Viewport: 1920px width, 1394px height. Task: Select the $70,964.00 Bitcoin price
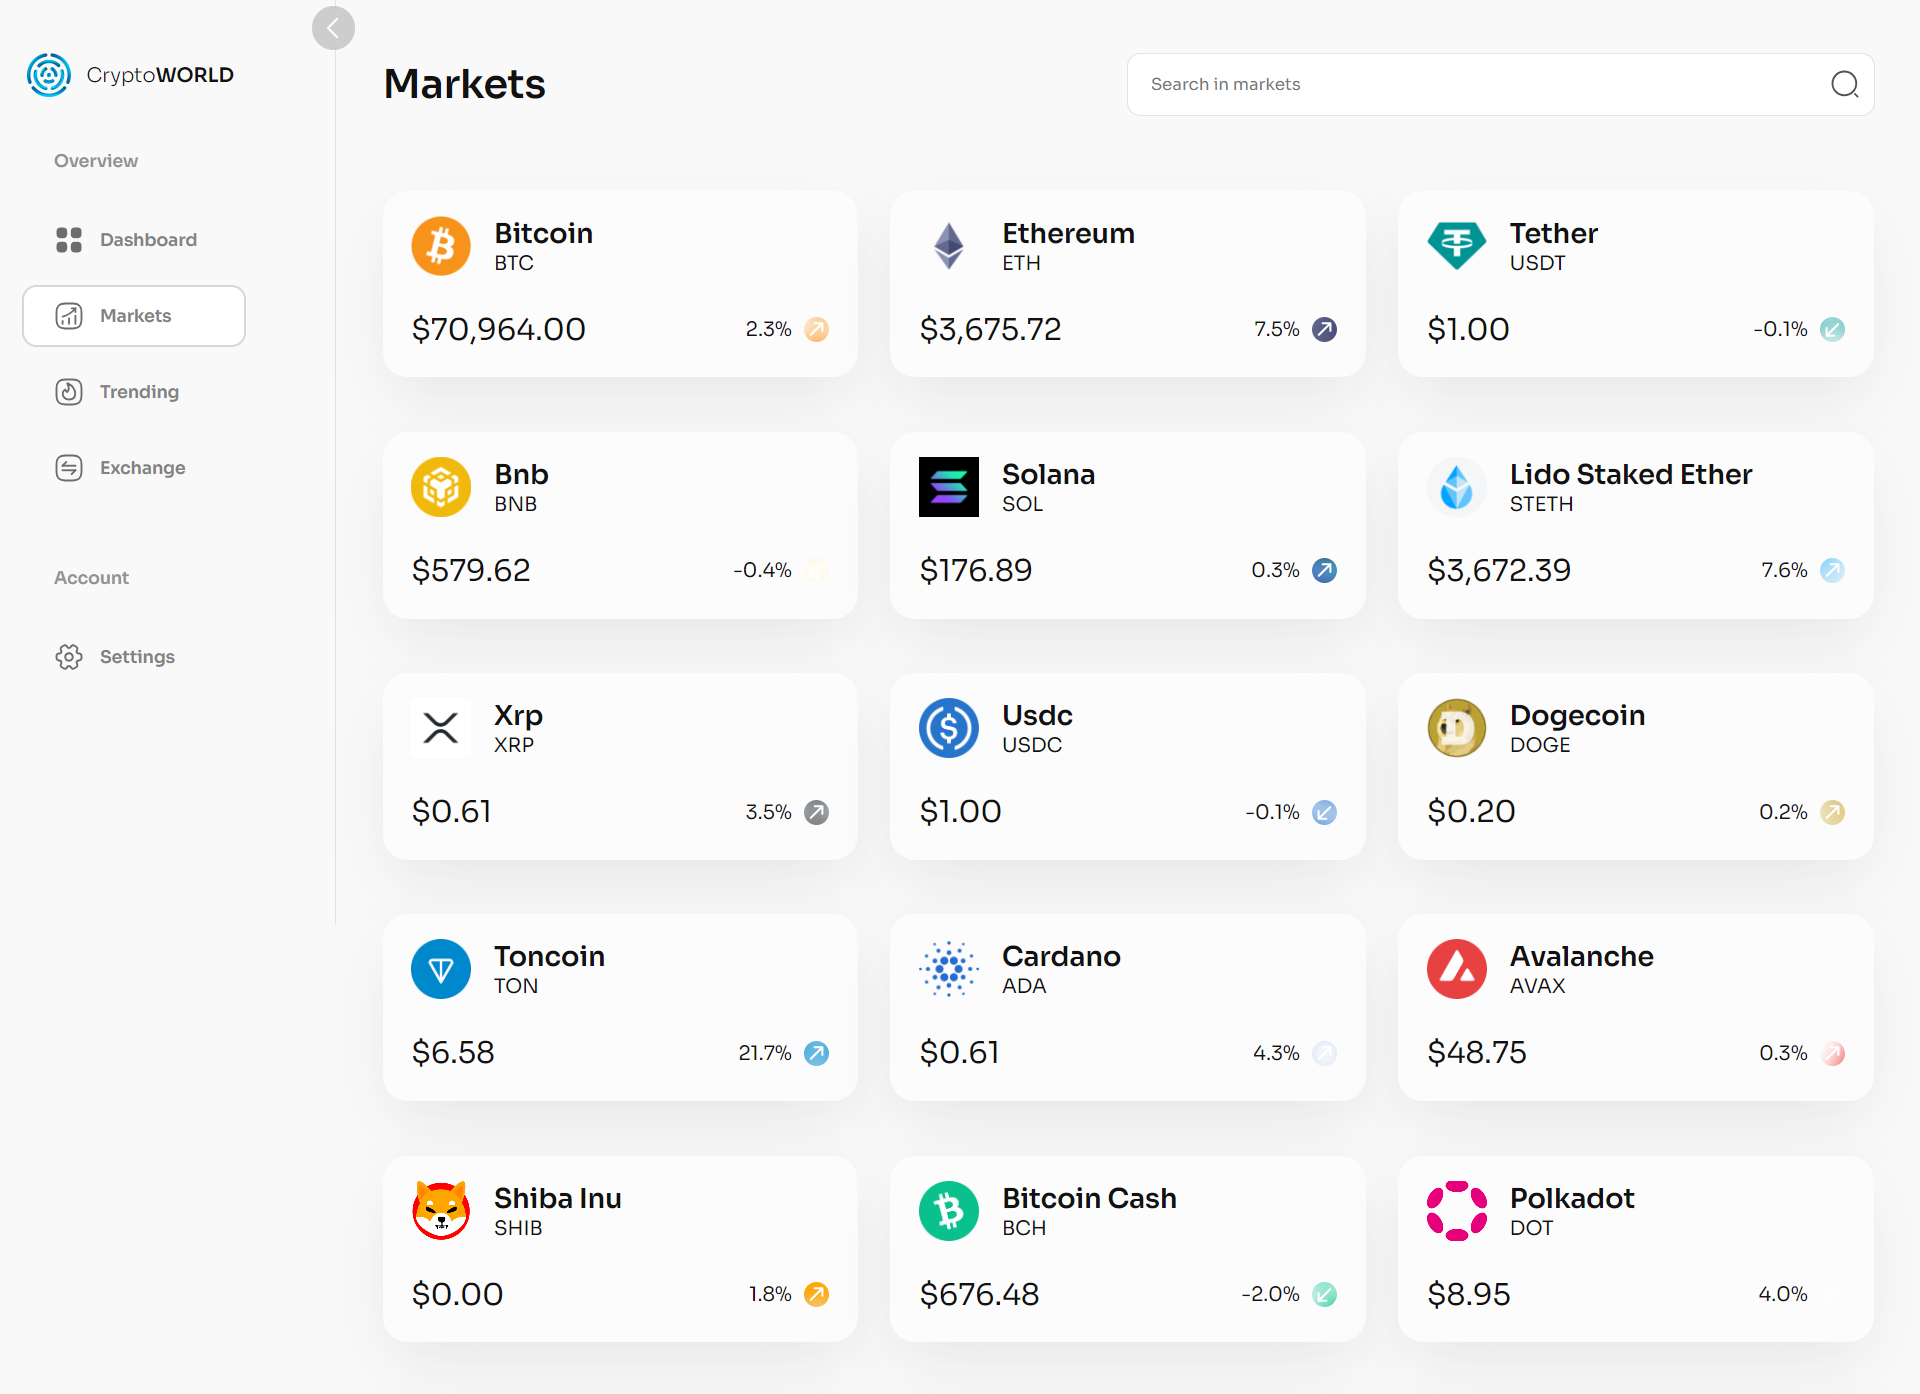point(499,329)
